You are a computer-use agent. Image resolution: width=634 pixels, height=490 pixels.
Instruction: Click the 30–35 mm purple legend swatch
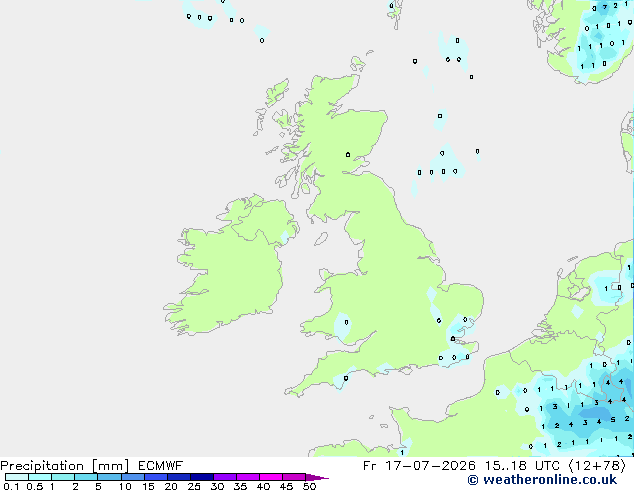coord(224,477)
